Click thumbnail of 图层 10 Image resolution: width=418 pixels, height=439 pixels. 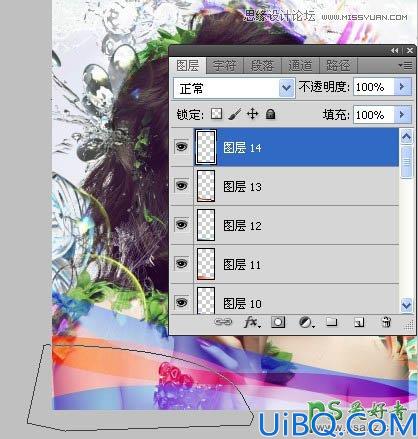coord(206,301)
